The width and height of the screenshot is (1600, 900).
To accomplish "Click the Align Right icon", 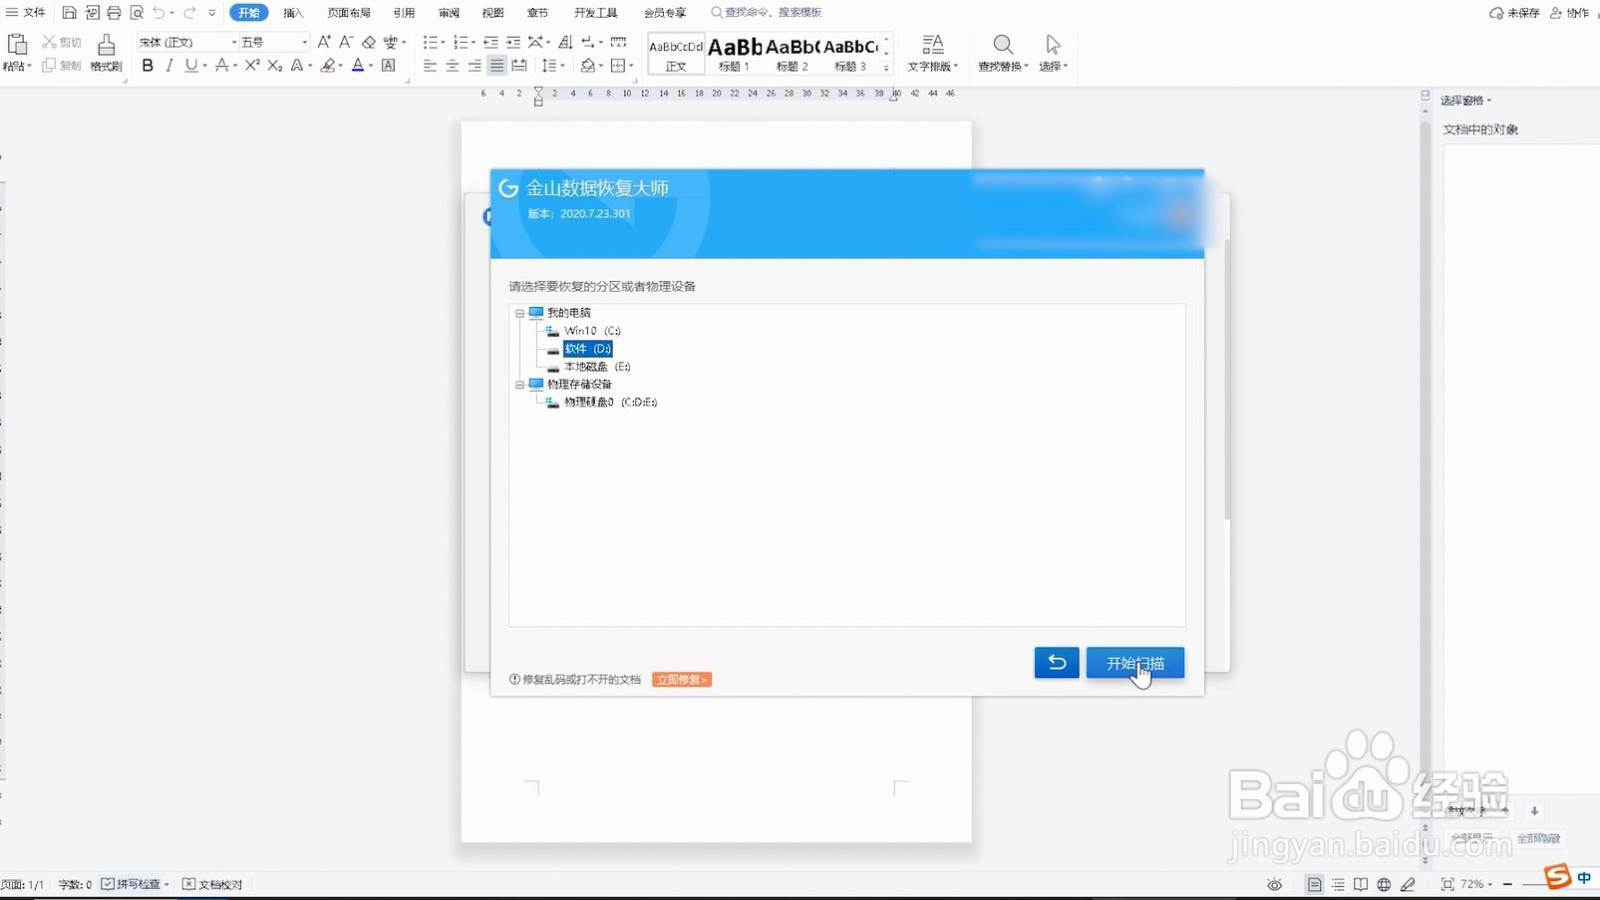I will pyautogui.click(x=475, y=65).
